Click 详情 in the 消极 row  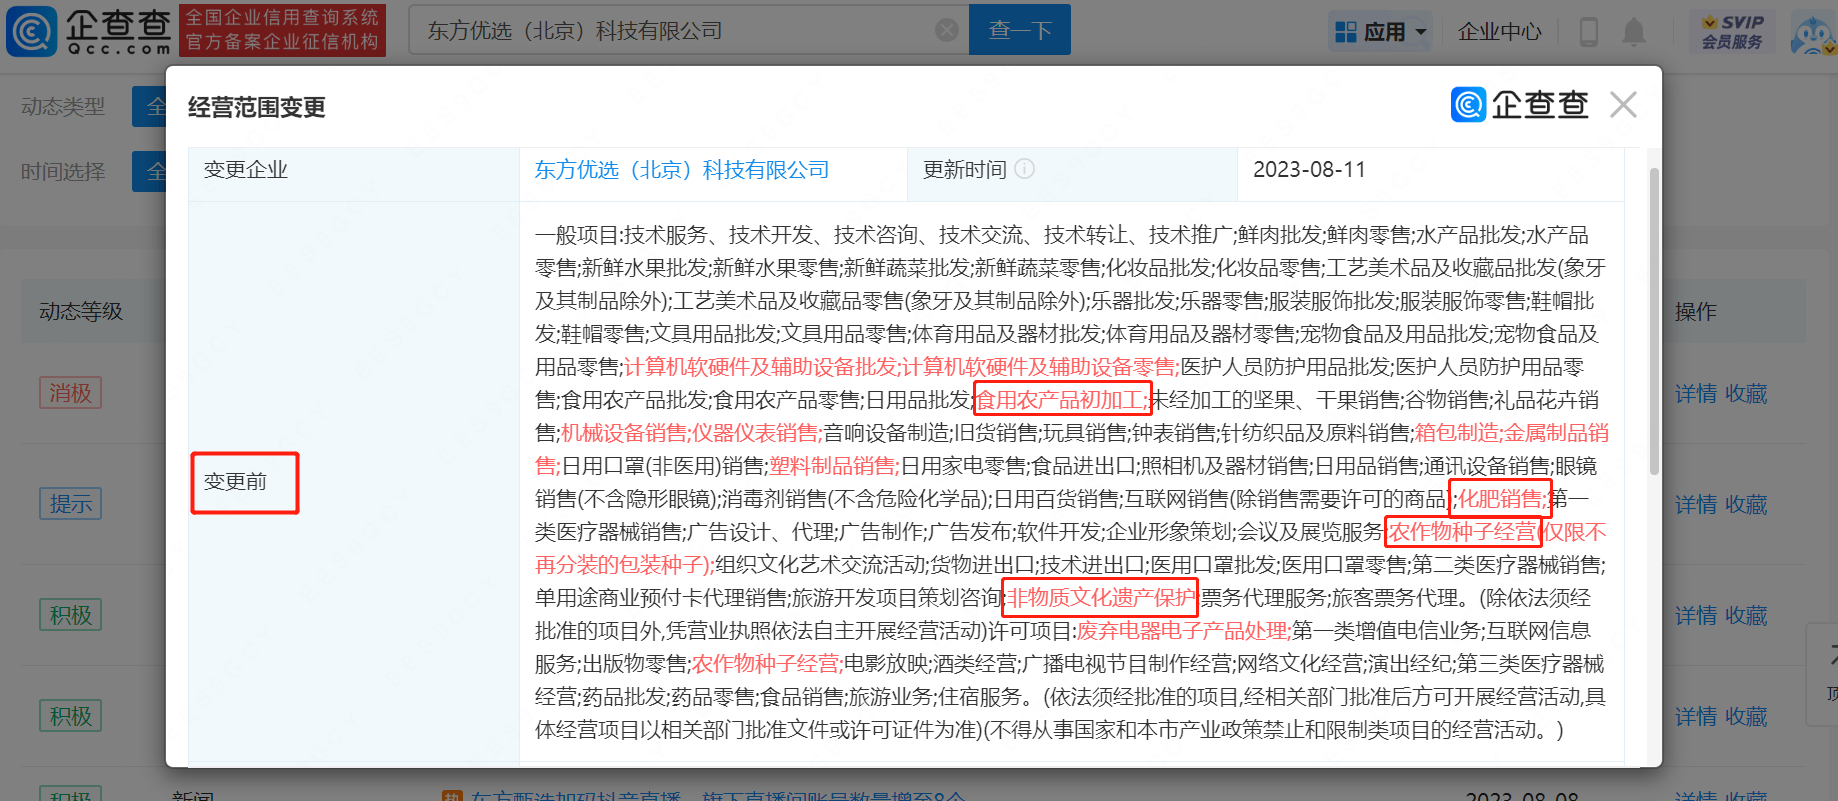(1695, 394)
